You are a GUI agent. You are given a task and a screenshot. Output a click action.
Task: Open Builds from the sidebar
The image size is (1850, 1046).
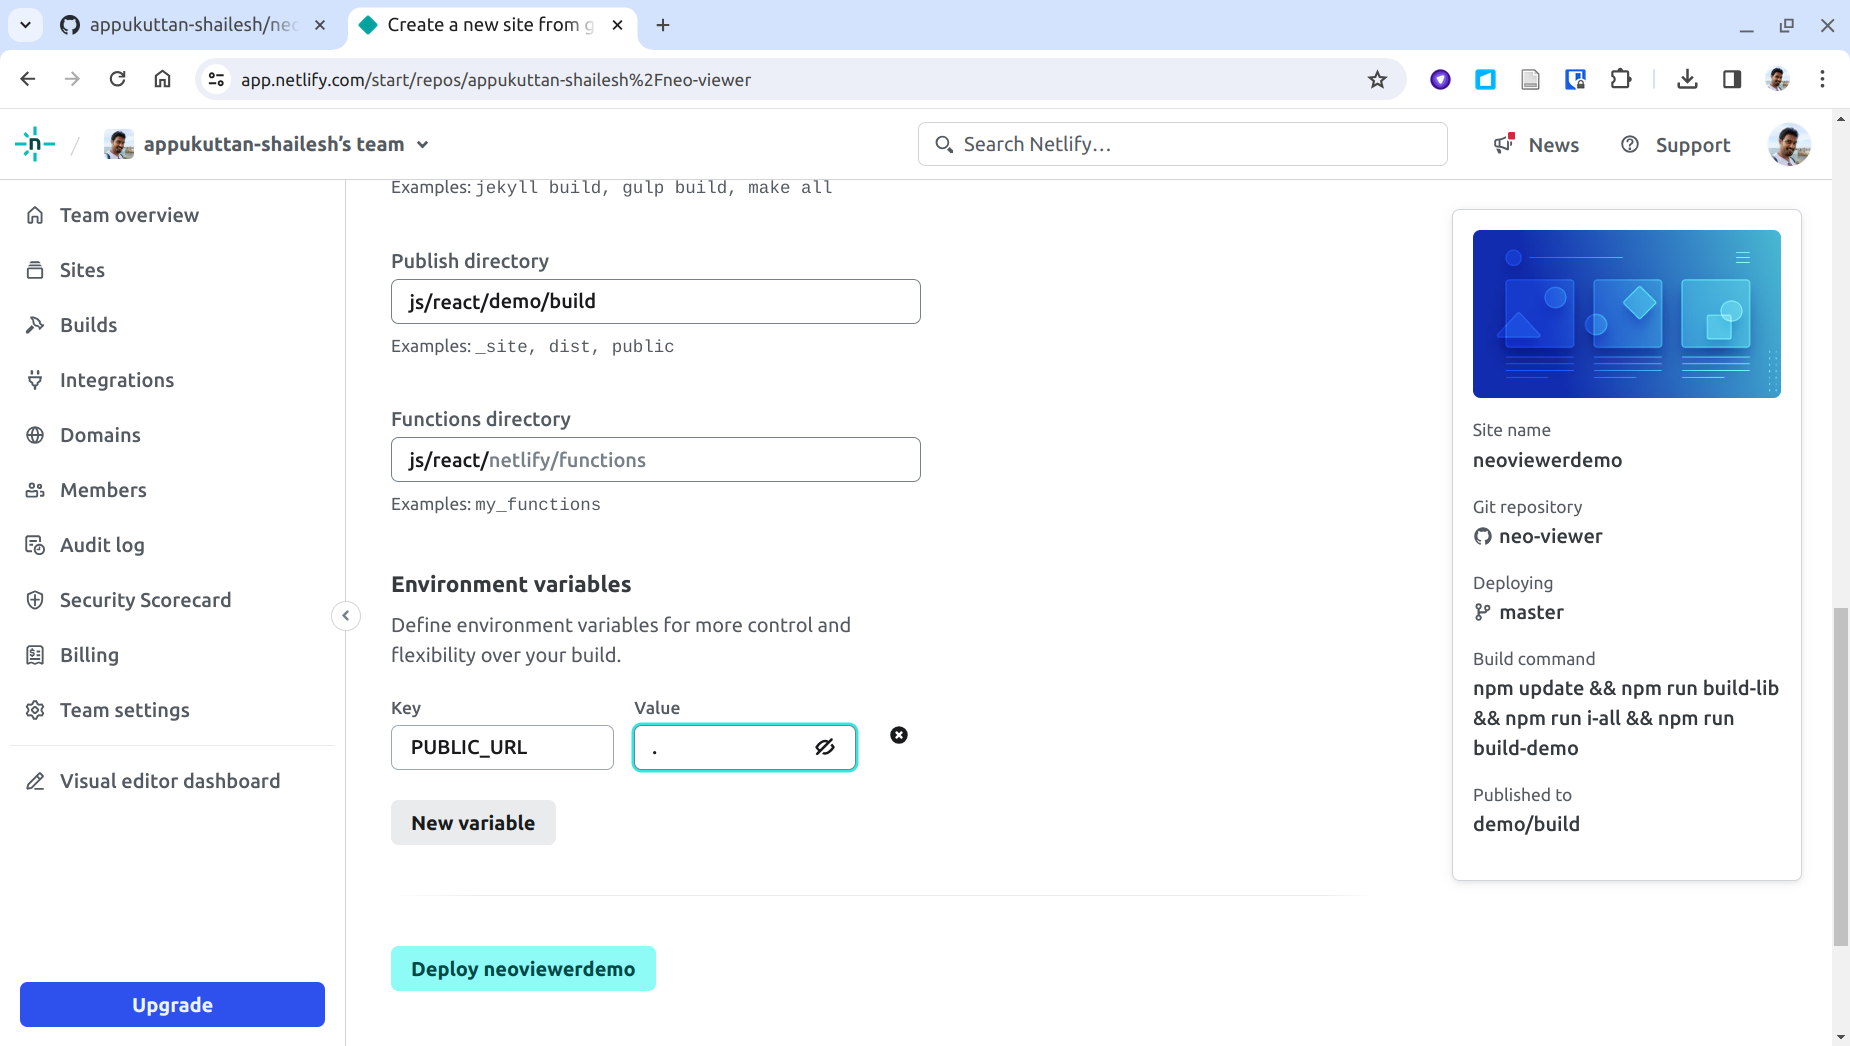click(89, 324)
